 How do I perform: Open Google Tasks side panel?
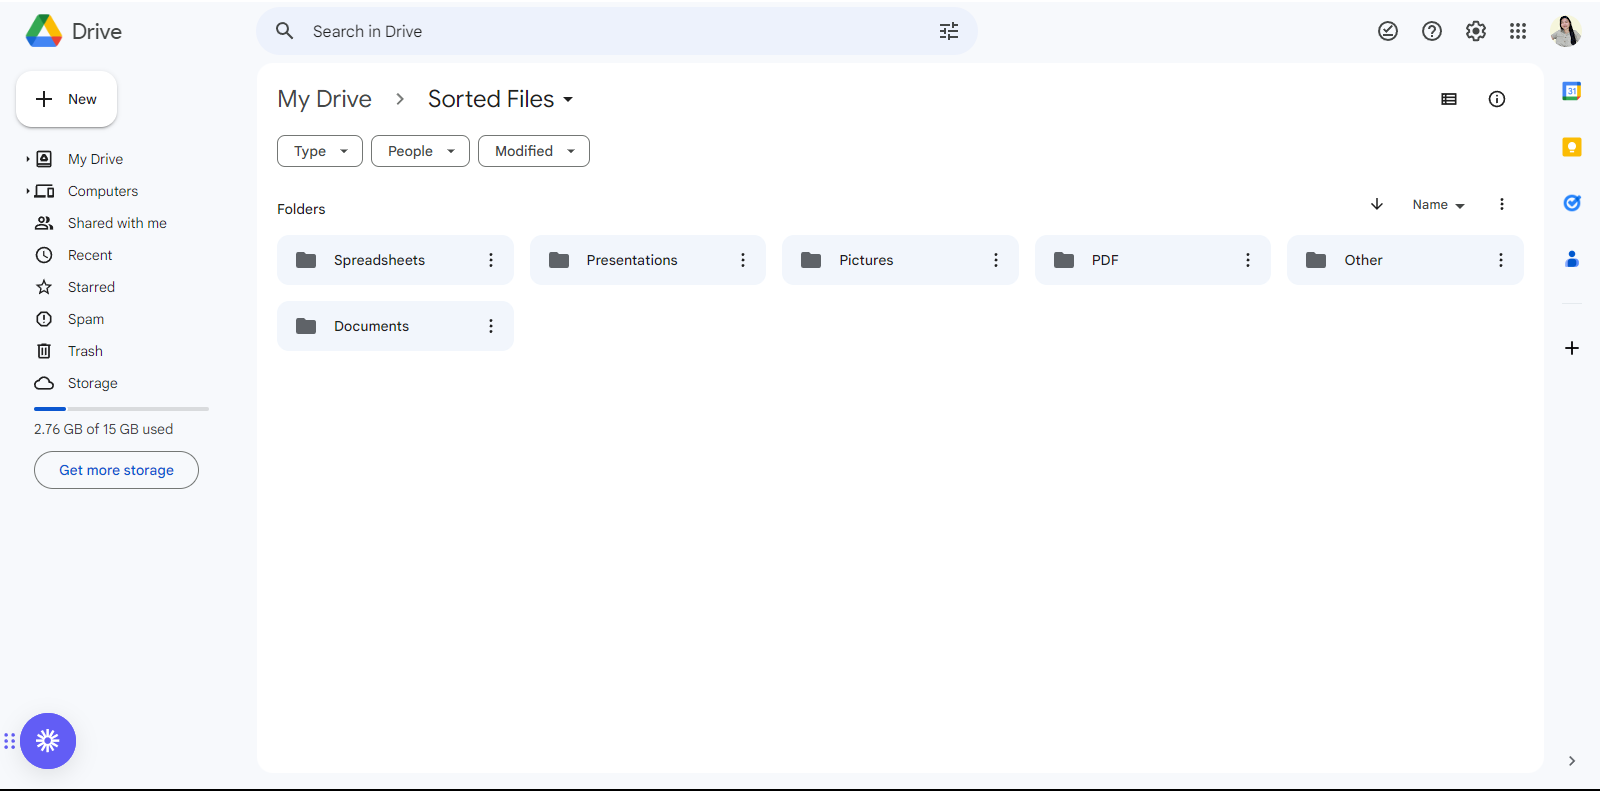coord(1572,203)
